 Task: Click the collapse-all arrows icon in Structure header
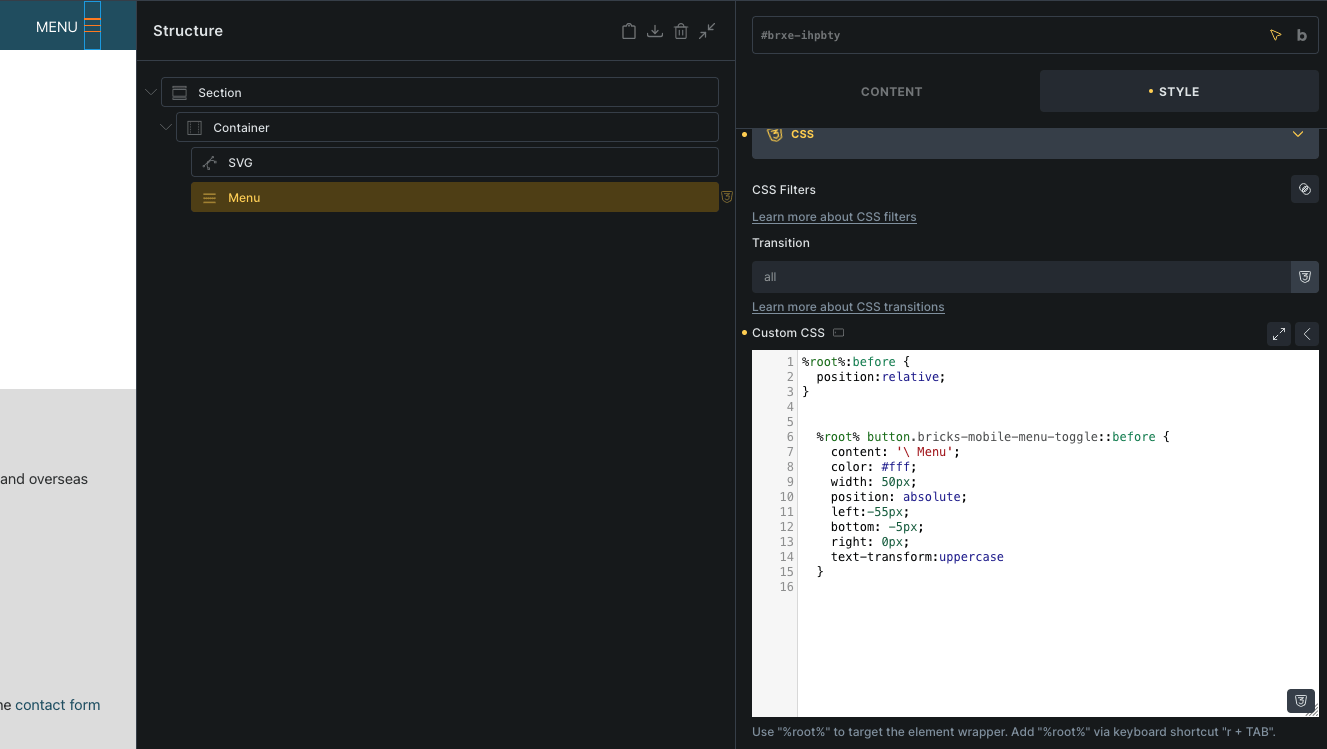(x=707, y=31)
